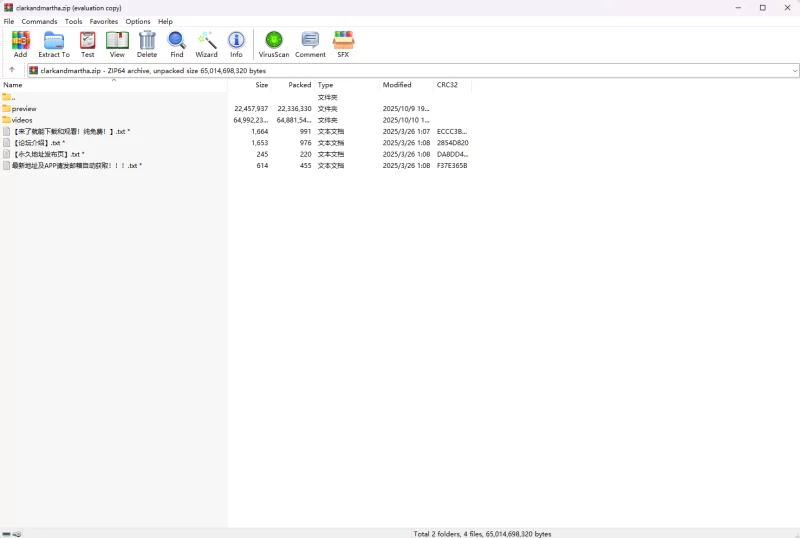Image resolution: width=800 pixels, height=538 pixels.
Task: Run the Test archive tool
Action: pyautogui.click(x=88, y=44)
